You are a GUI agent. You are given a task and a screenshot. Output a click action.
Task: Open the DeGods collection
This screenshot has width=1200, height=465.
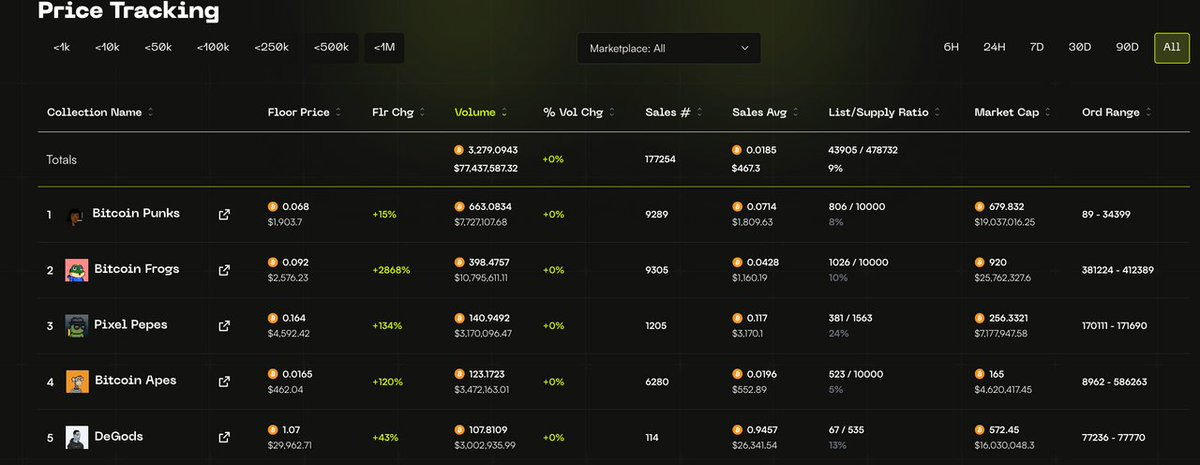click(x=121, y=437)
